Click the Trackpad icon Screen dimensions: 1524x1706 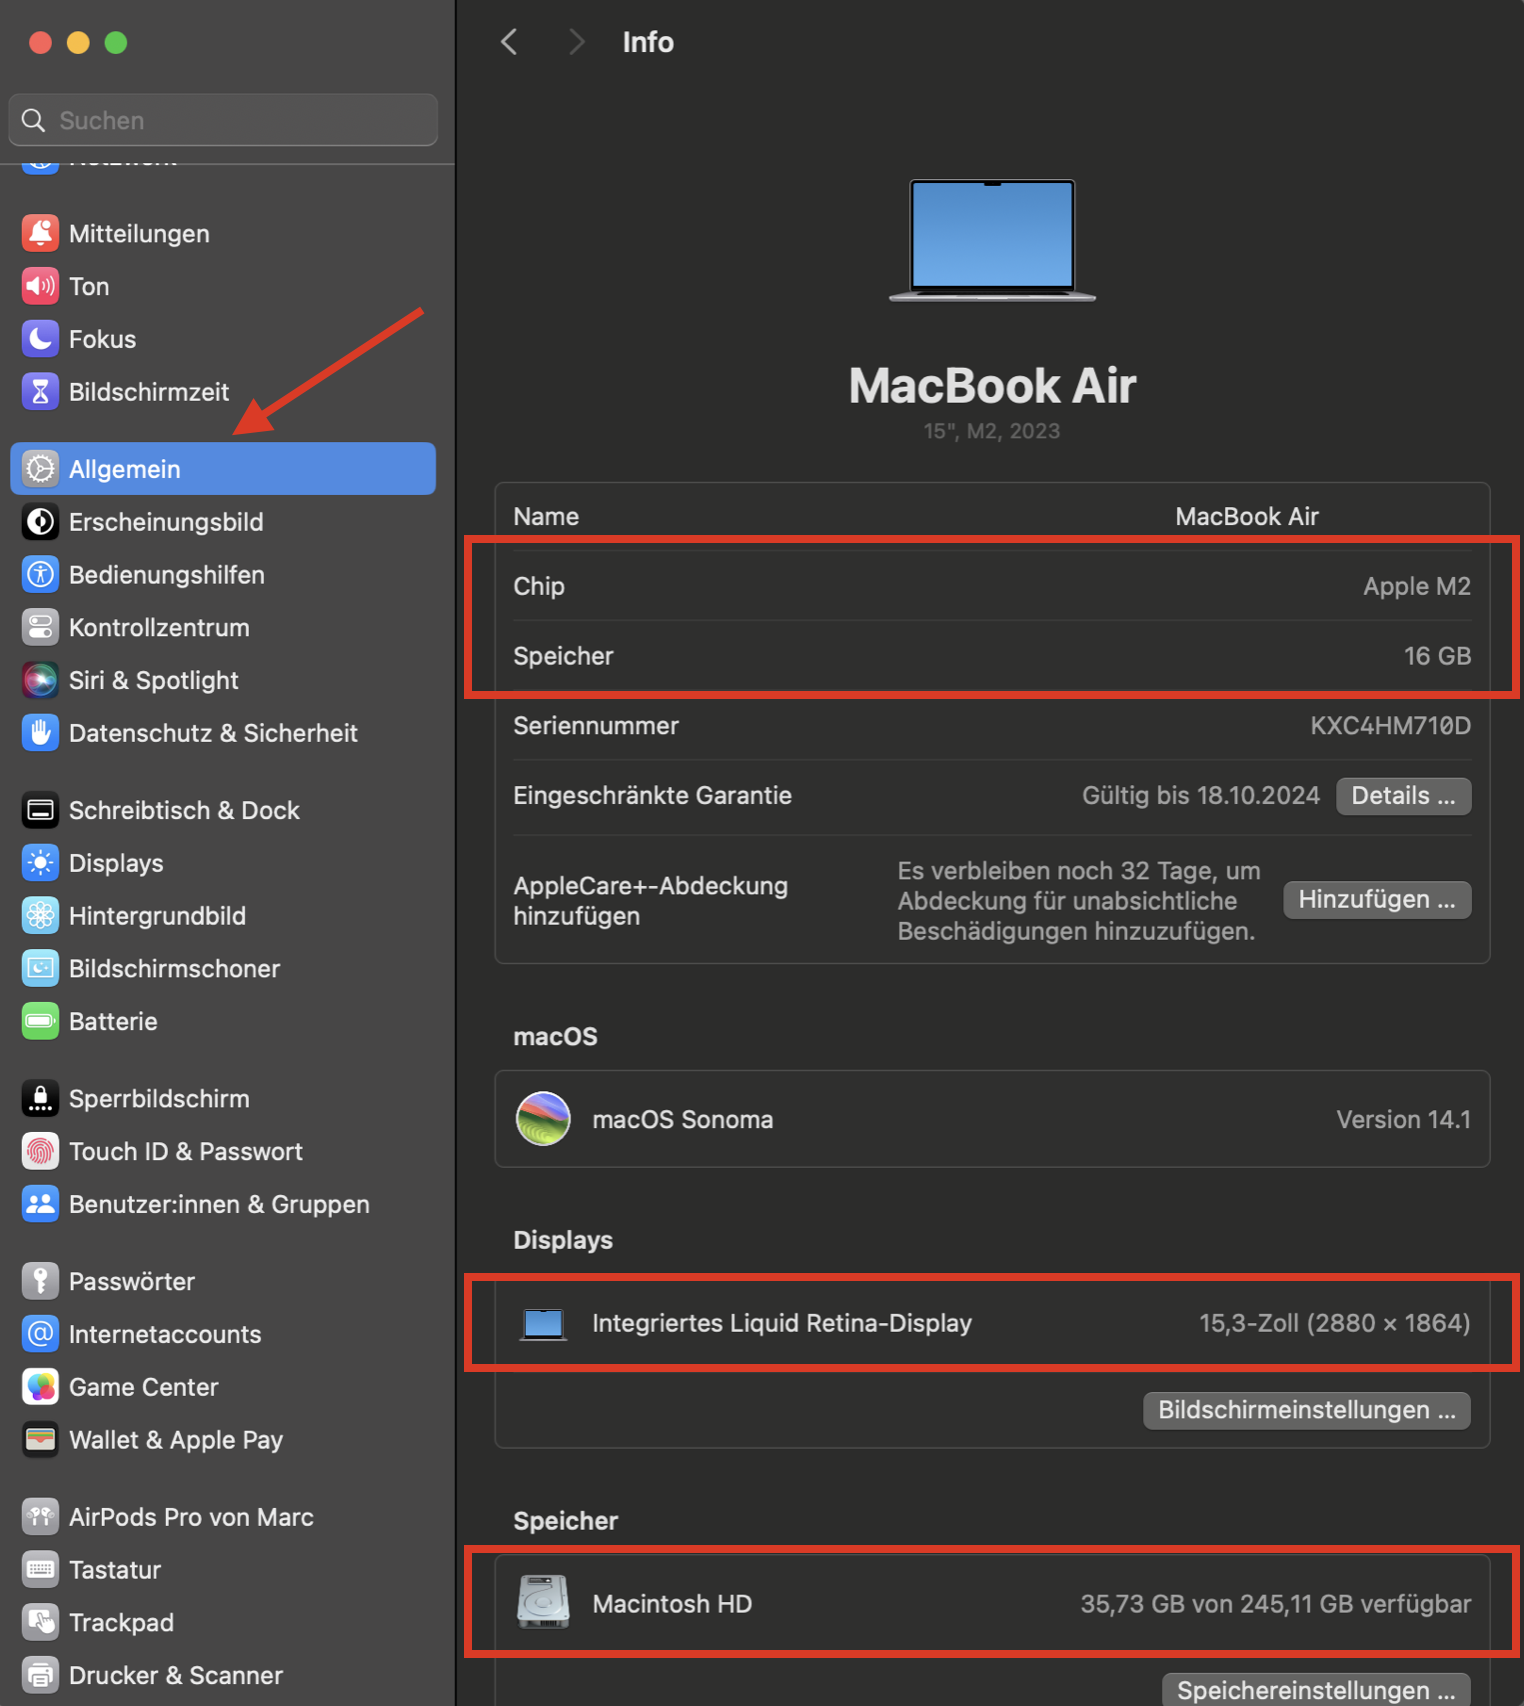tap(40, 1622)
